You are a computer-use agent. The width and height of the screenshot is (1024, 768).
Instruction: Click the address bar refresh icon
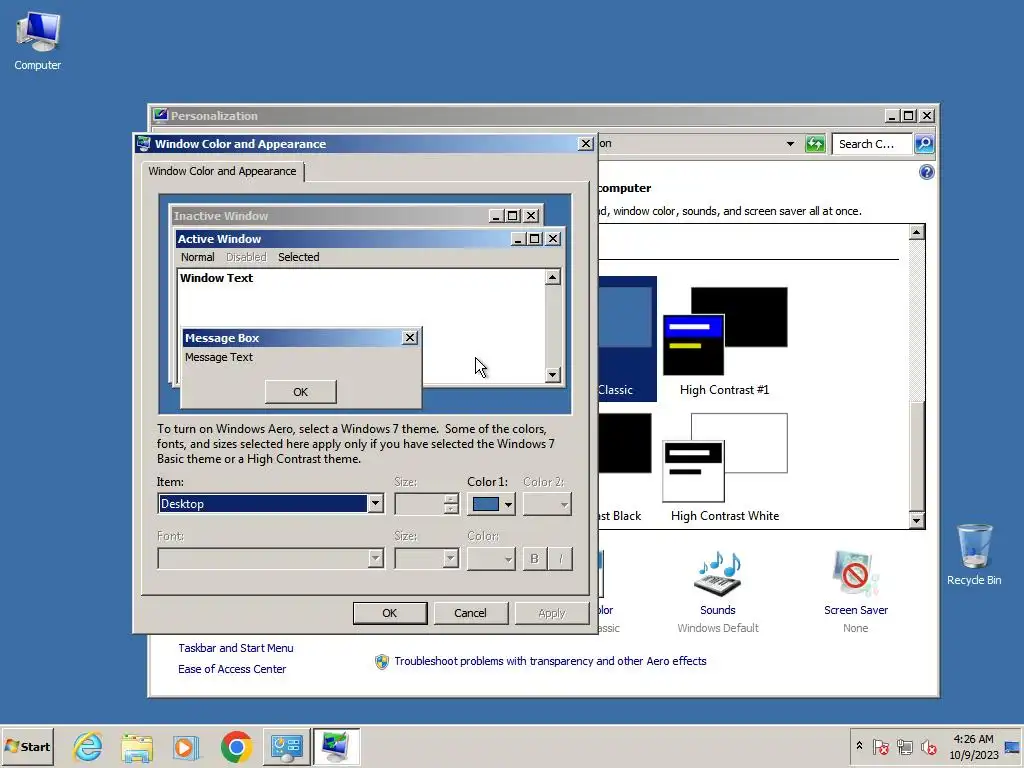[815, 144]
